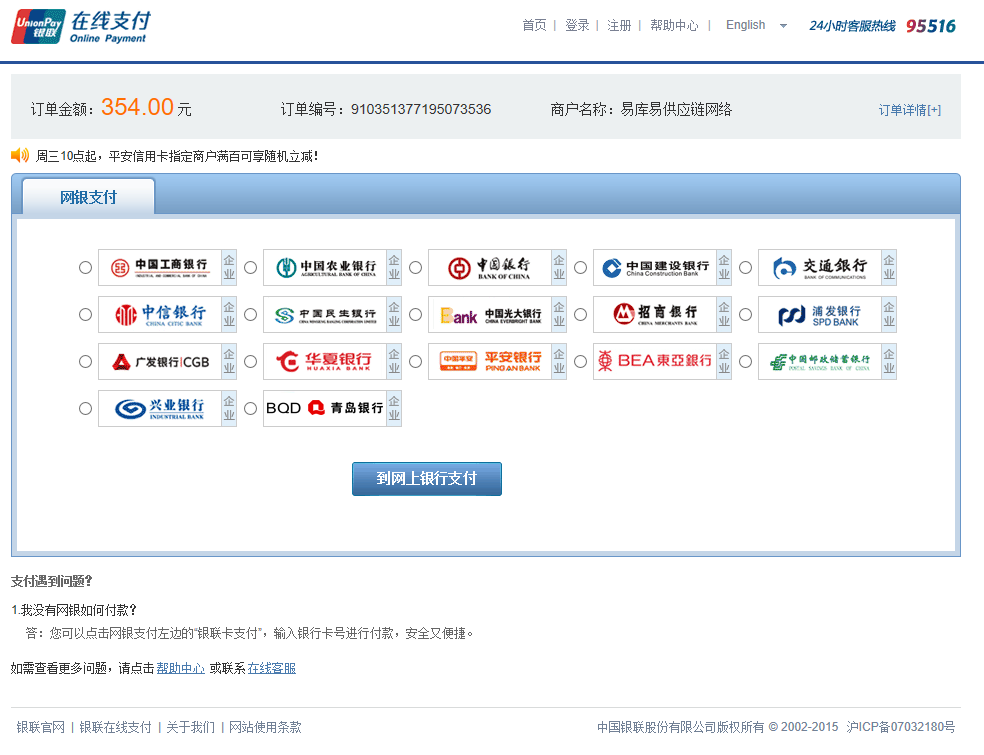This screenshot has height=755, width=984.
Task: Select the 交通银行 radio button
Action: point(746,267)
